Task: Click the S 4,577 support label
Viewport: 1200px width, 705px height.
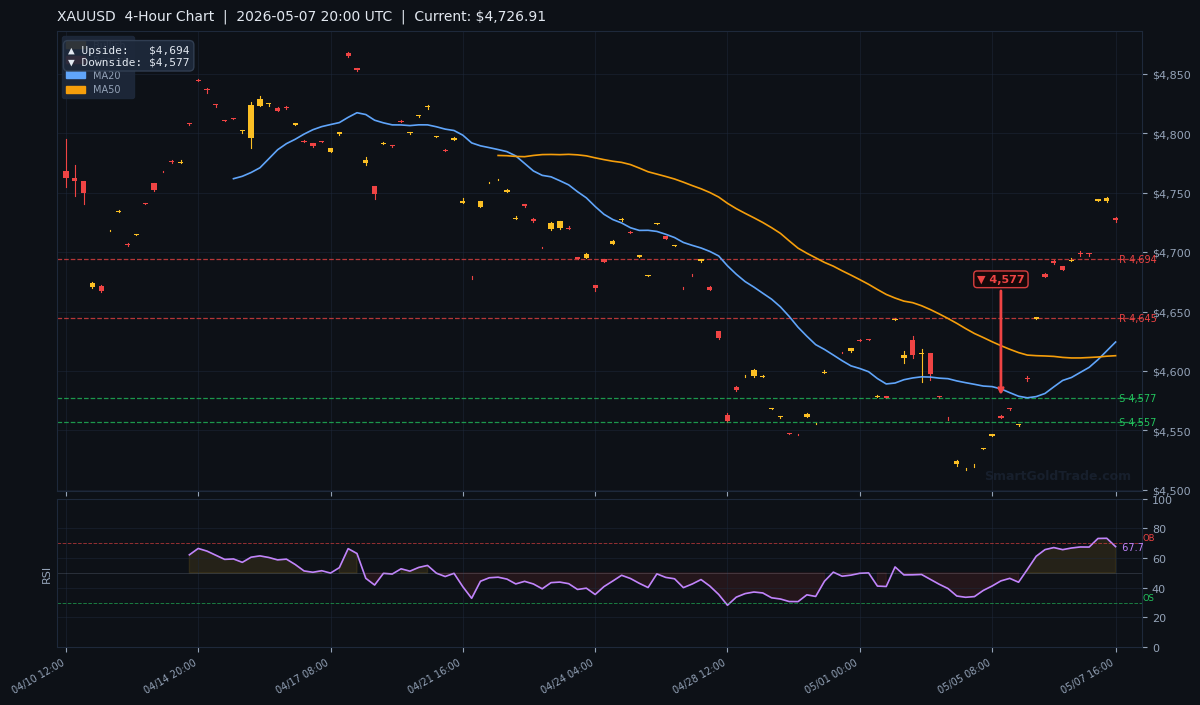Action: point(1137,399)
